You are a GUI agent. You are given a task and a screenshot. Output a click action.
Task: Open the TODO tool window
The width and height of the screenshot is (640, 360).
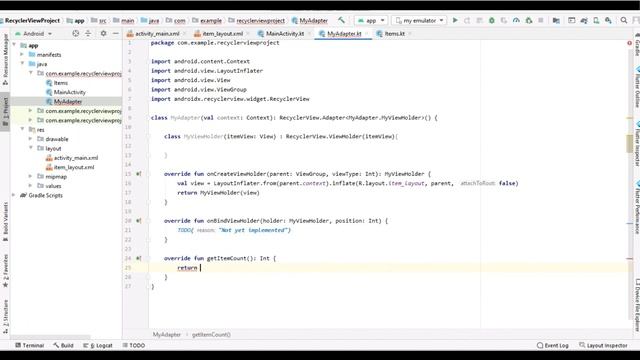[134, 345]
